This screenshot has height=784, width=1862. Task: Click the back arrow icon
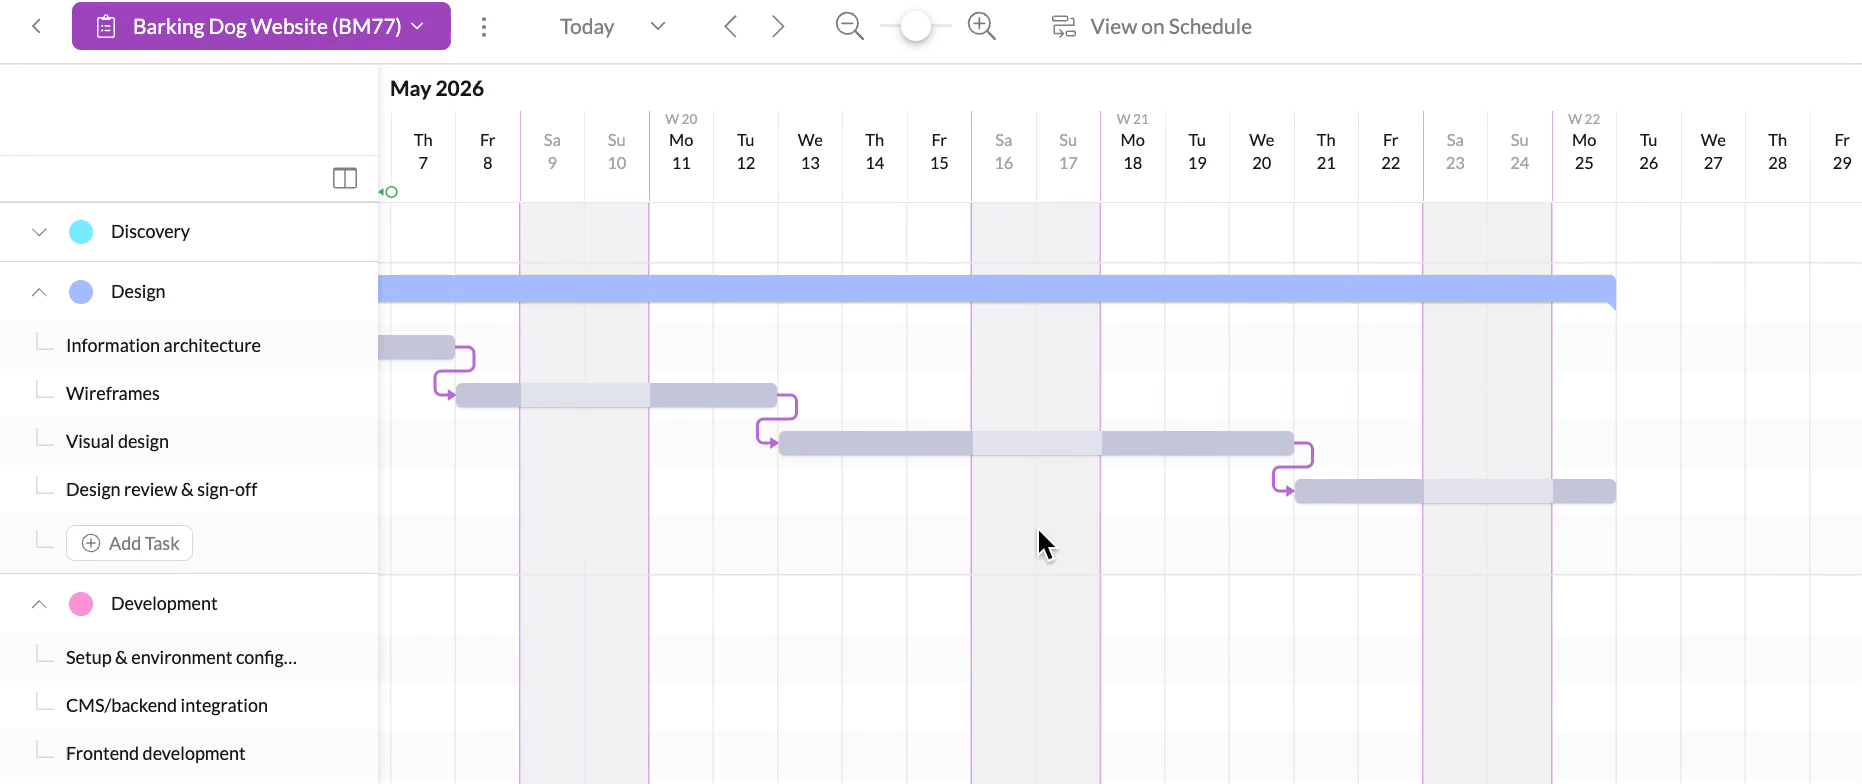[x=36, y=26]
